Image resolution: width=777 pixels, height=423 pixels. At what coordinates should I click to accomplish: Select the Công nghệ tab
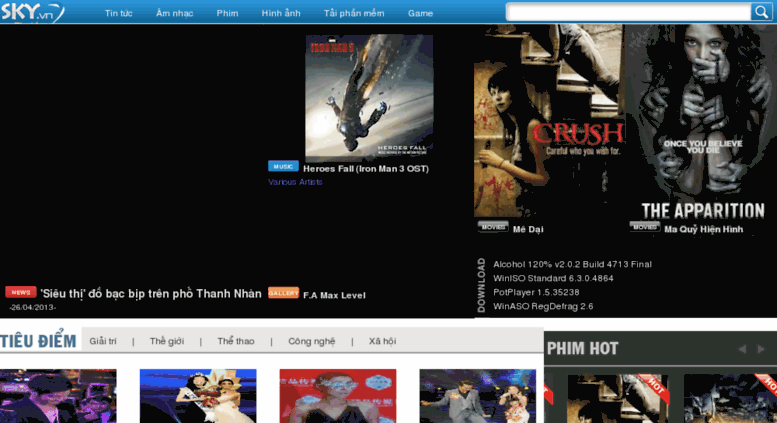[312, 341]
